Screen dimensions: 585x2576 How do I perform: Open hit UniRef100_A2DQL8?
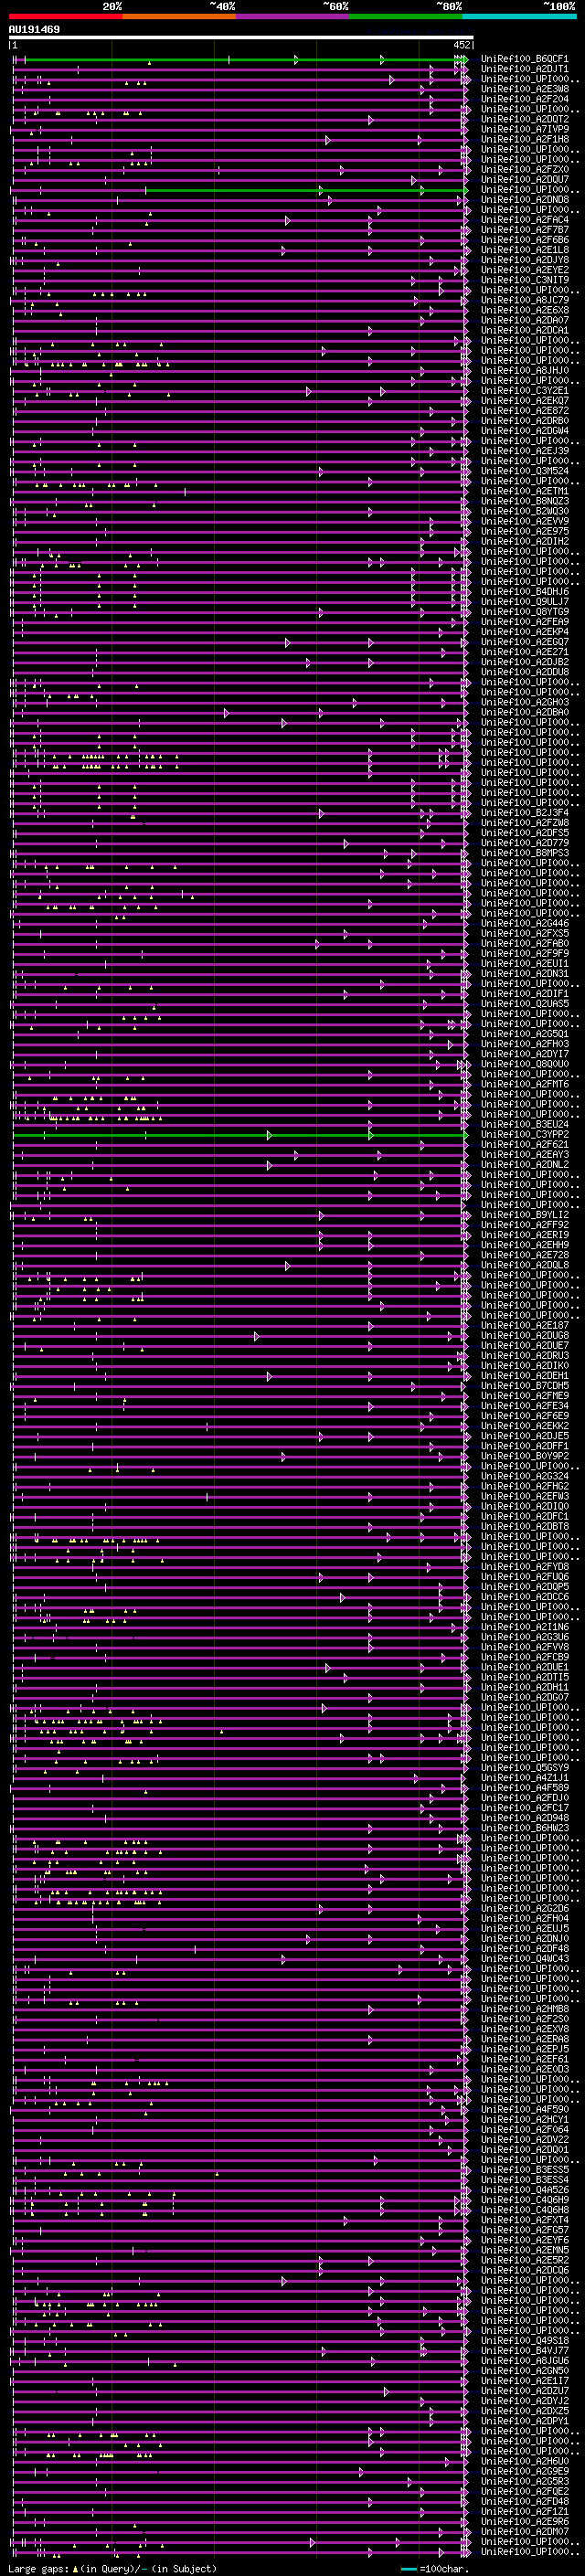(524, 1264)
